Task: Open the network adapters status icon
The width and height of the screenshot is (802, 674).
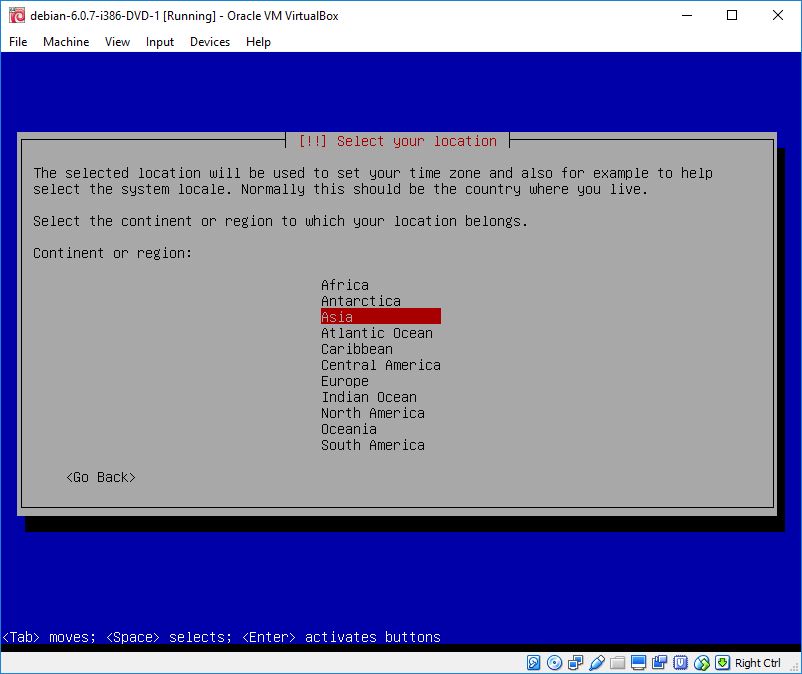Action: coord(575,663)
